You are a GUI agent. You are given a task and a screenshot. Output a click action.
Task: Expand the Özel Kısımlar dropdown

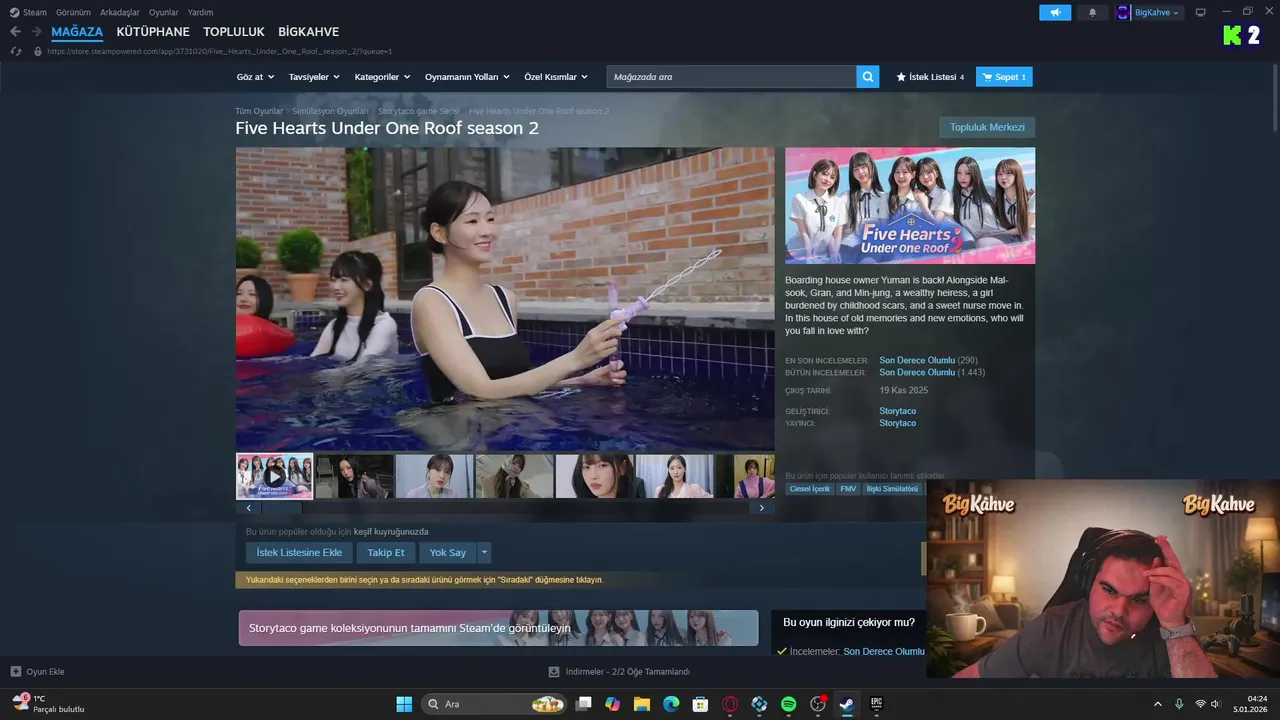coord(556,77)
